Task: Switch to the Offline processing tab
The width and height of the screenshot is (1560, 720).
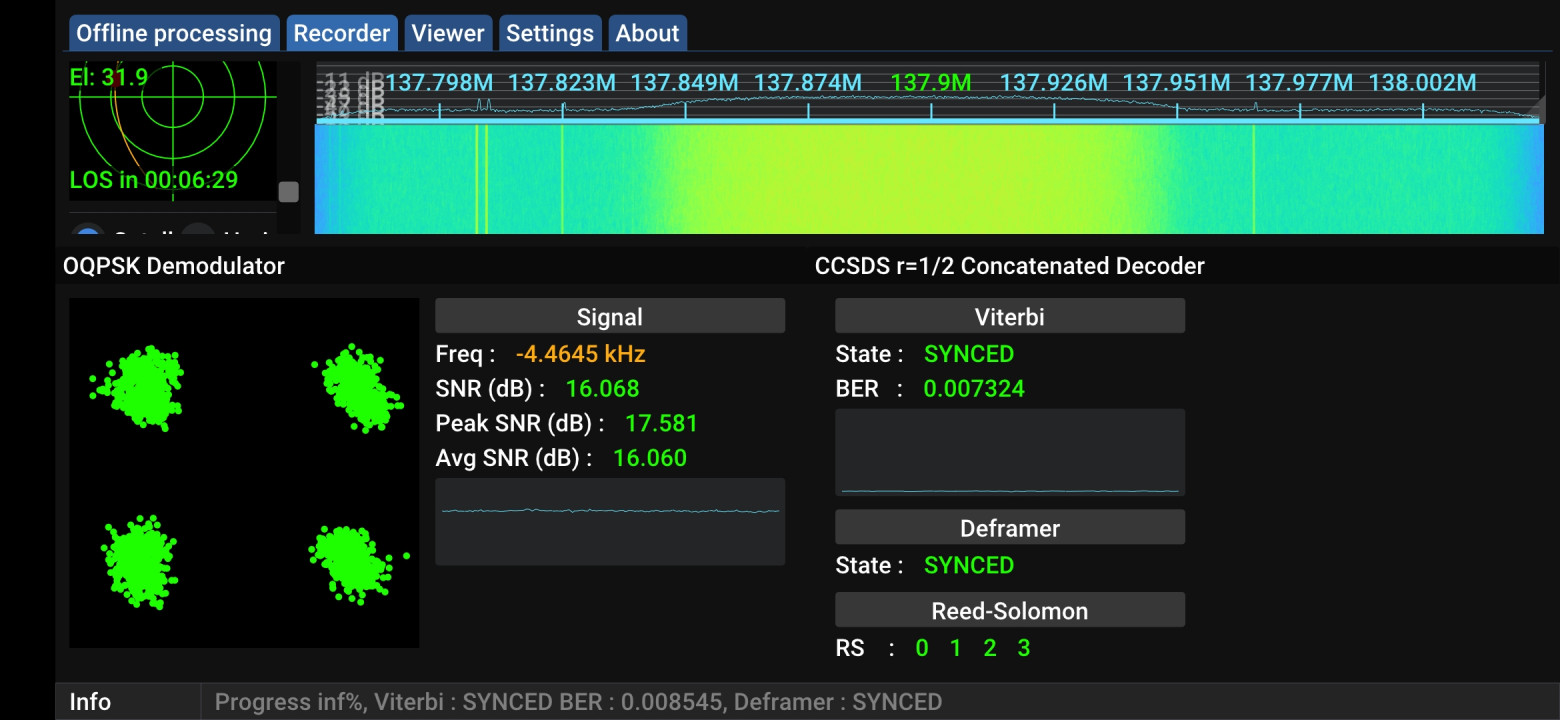Action: pyautogui.click(x=174, y=33)
